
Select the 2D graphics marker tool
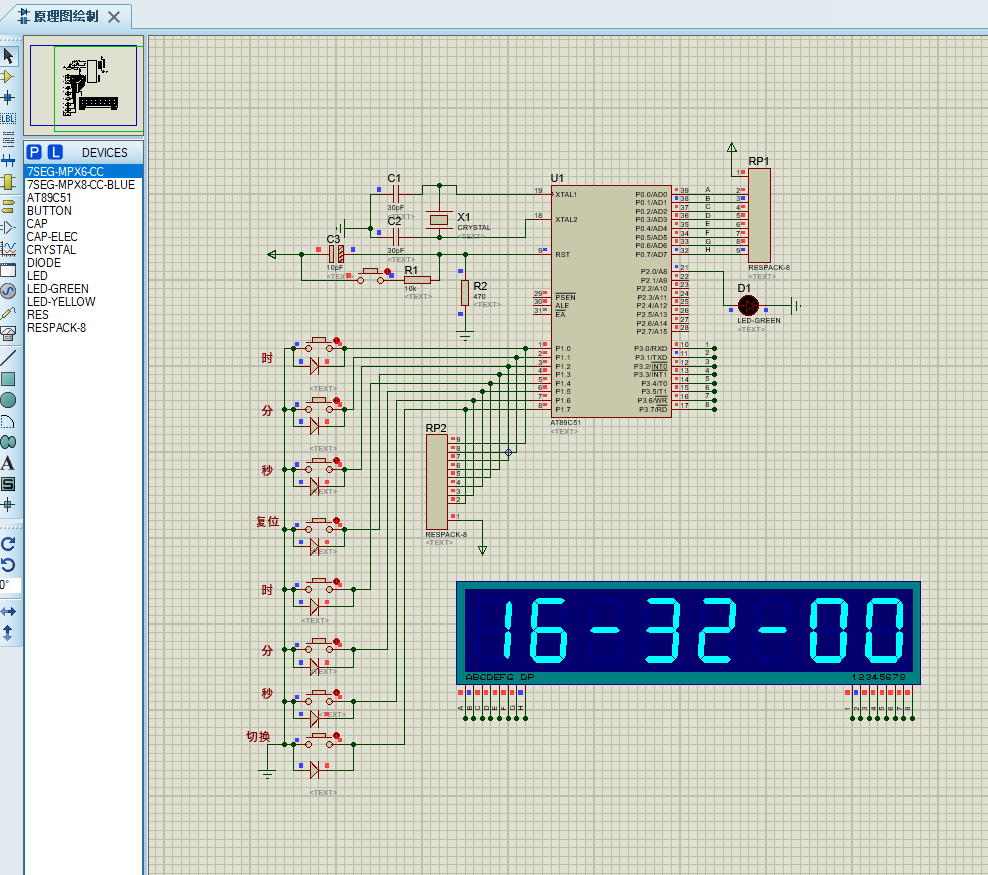[x=8, y=505]
